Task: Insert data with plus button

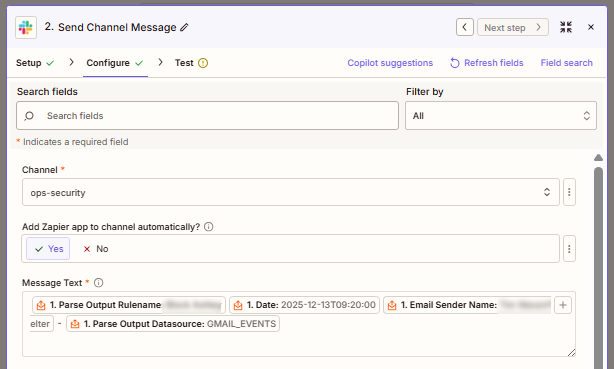Action: click(x=563, y=305)
